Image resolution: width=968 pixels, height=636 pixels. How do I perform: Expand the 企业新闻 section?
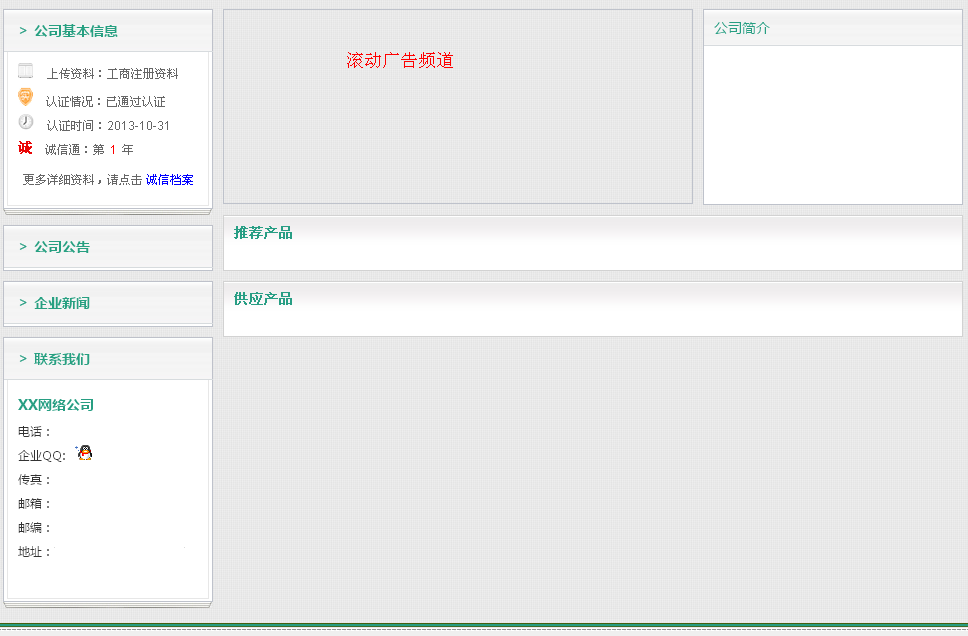[x=61, y=303]
